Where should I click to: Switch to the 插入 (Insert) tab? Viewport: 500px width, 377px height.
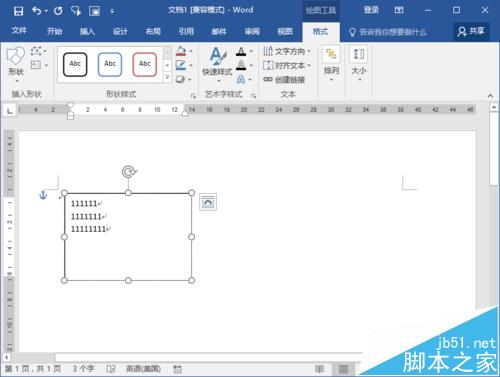coord(87,31)
